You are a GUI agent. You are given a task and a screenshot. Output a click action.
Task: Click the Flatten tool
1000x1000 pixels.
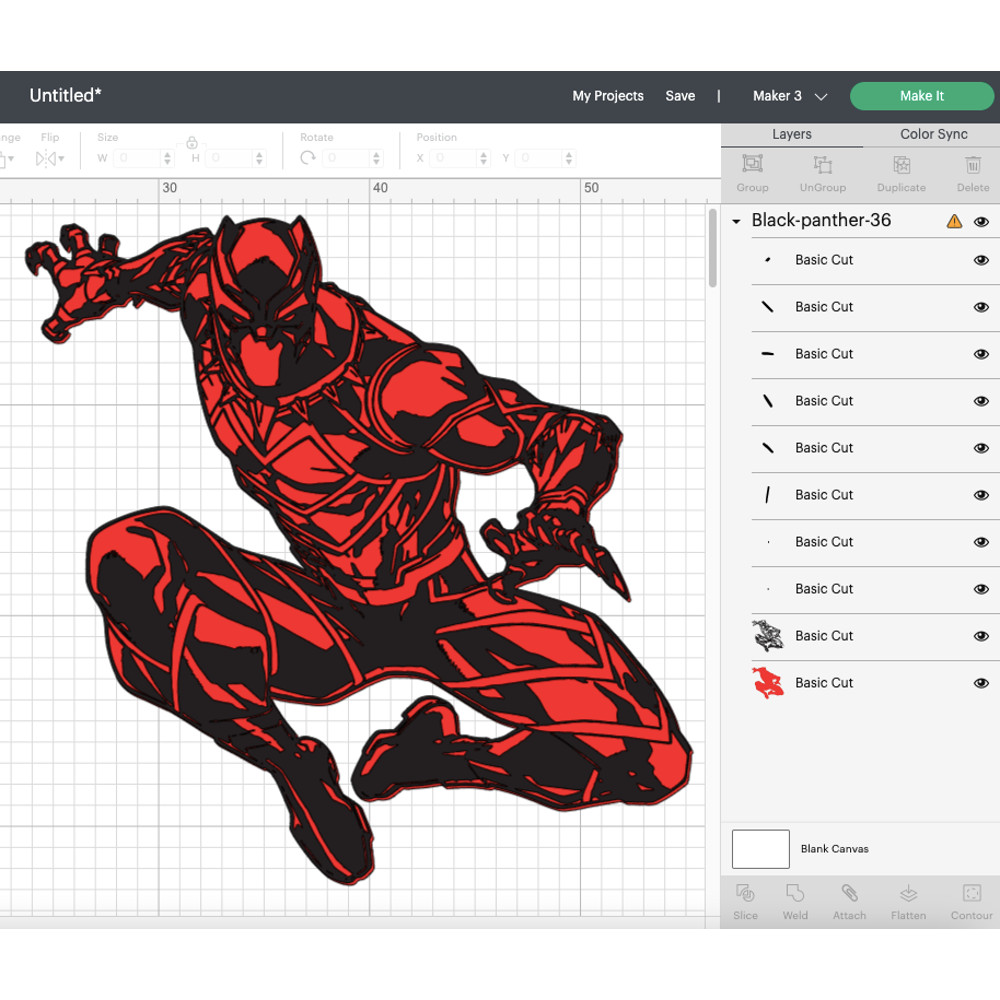[908, 900]
